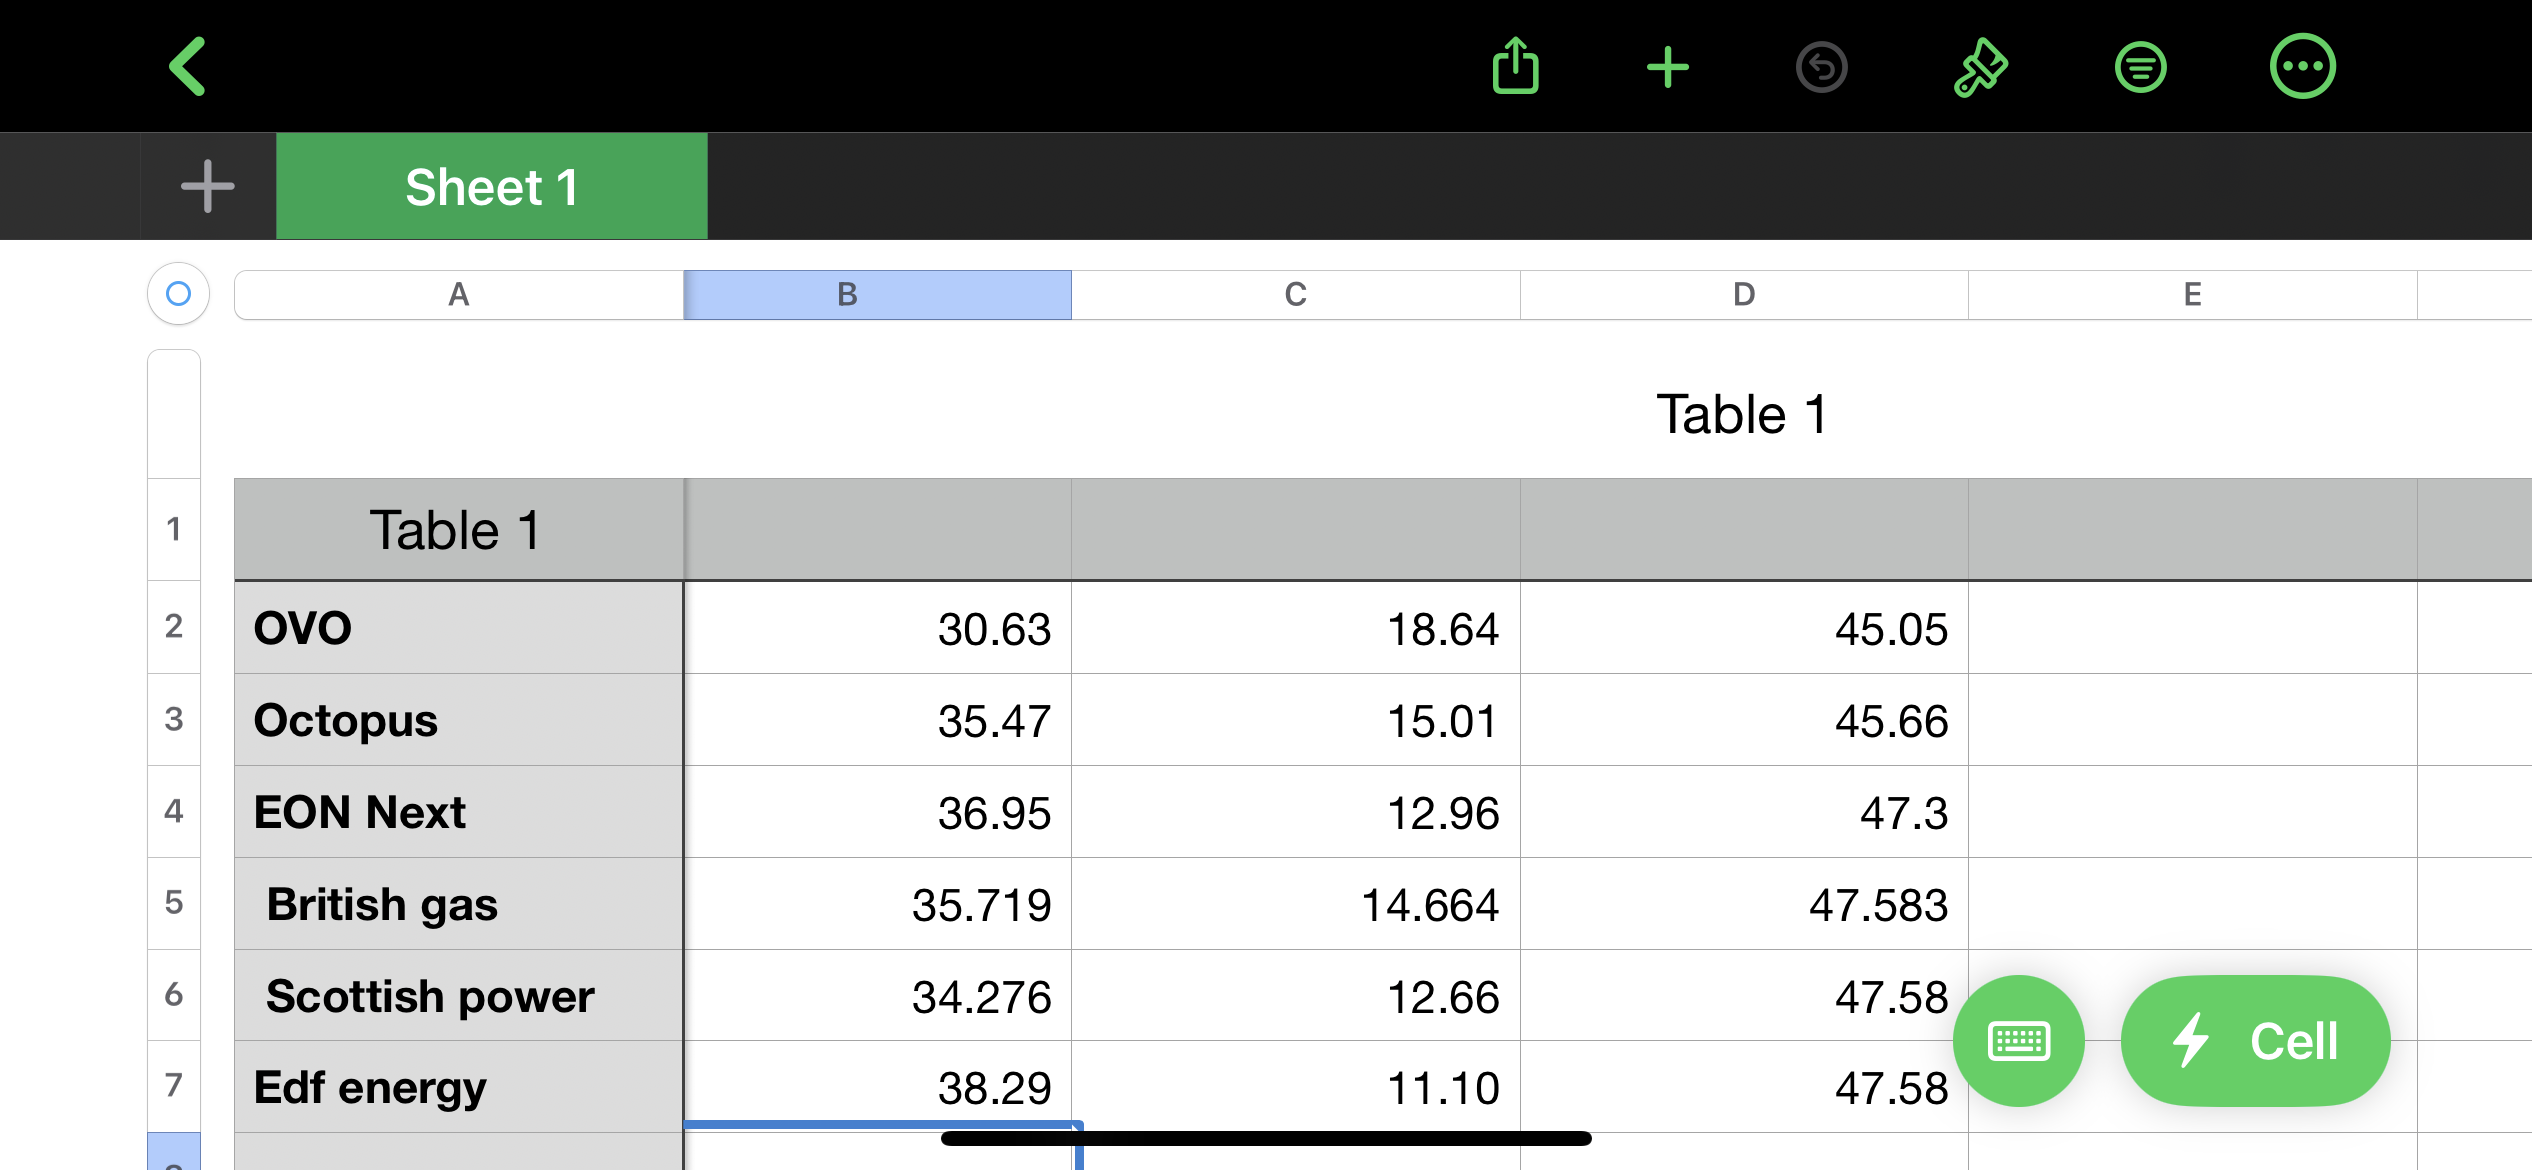Select cell with value 35.47

pos(878,719)
